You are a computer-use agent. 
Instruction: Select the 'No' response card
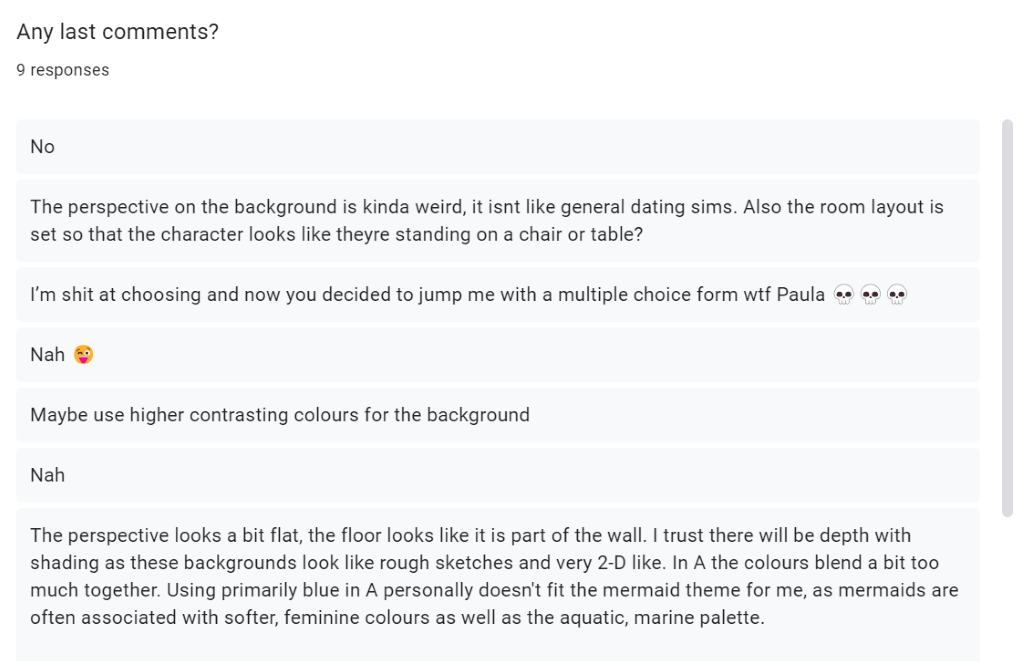498,146
